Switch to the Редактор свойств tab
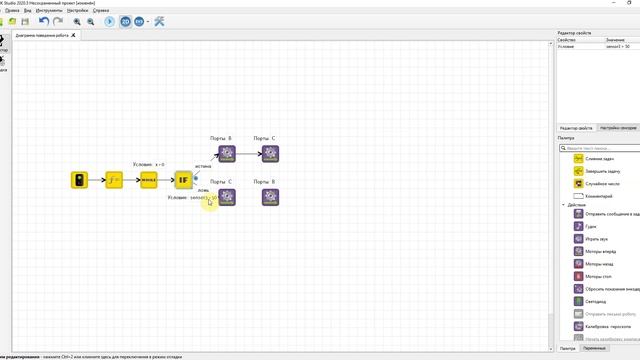 pyautogui.click(x=576, y=128)
